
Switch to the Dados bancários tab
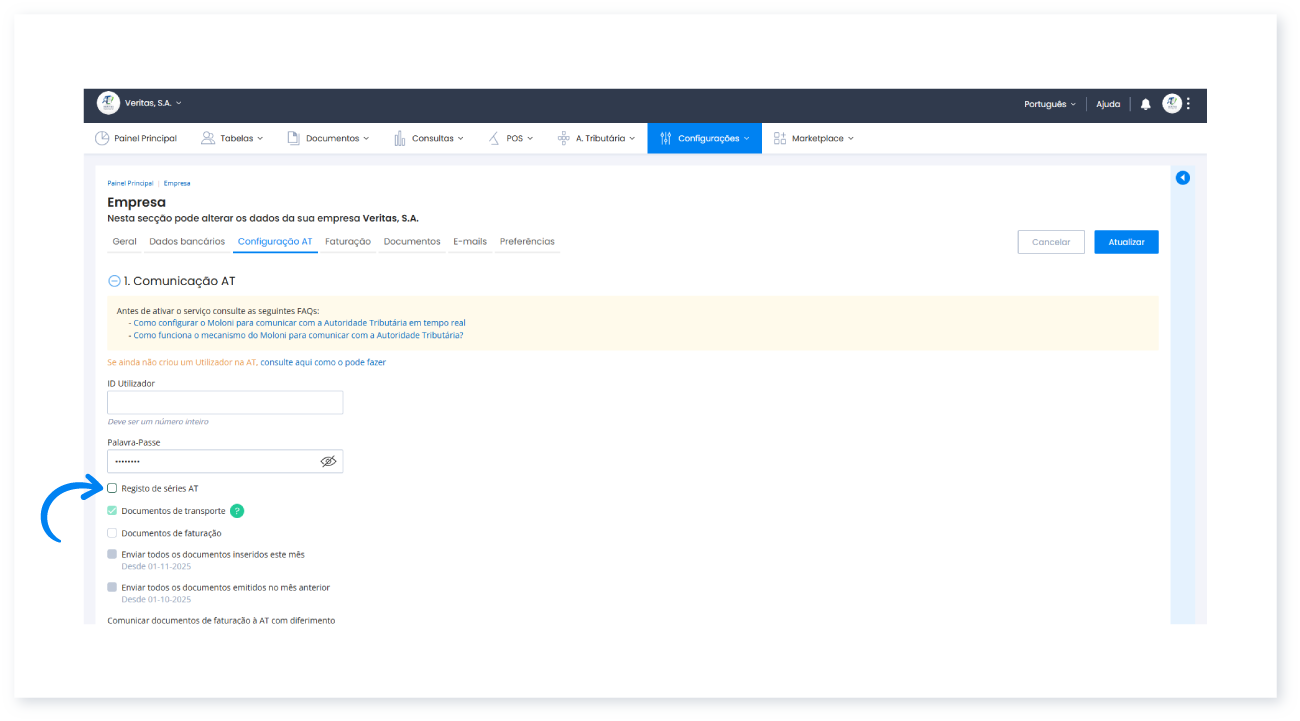click(x=187, y=242)
